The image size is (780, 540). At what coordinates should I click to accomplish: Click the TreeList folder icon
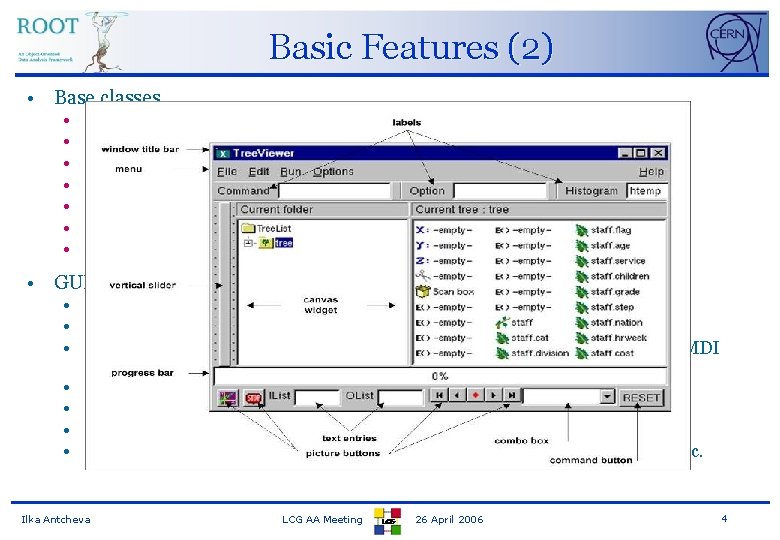248,229
